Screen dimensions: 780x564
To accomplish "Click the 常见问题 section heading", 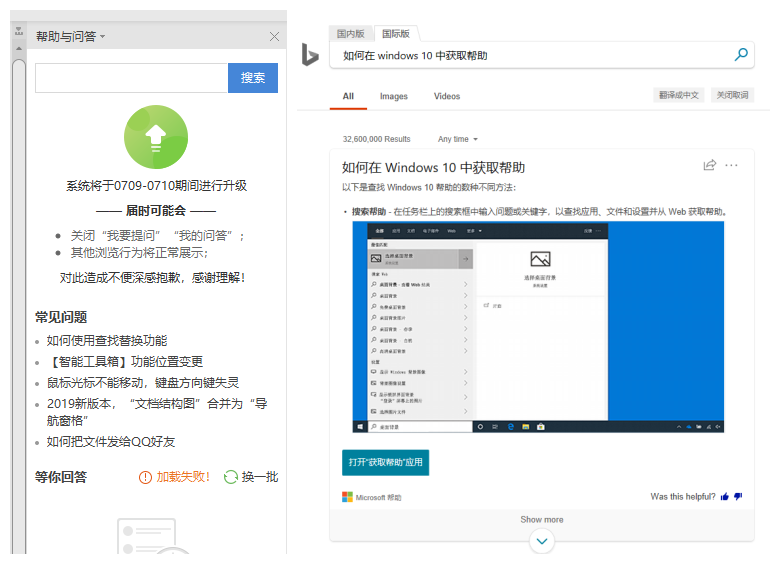I will [x=61, y=317].
